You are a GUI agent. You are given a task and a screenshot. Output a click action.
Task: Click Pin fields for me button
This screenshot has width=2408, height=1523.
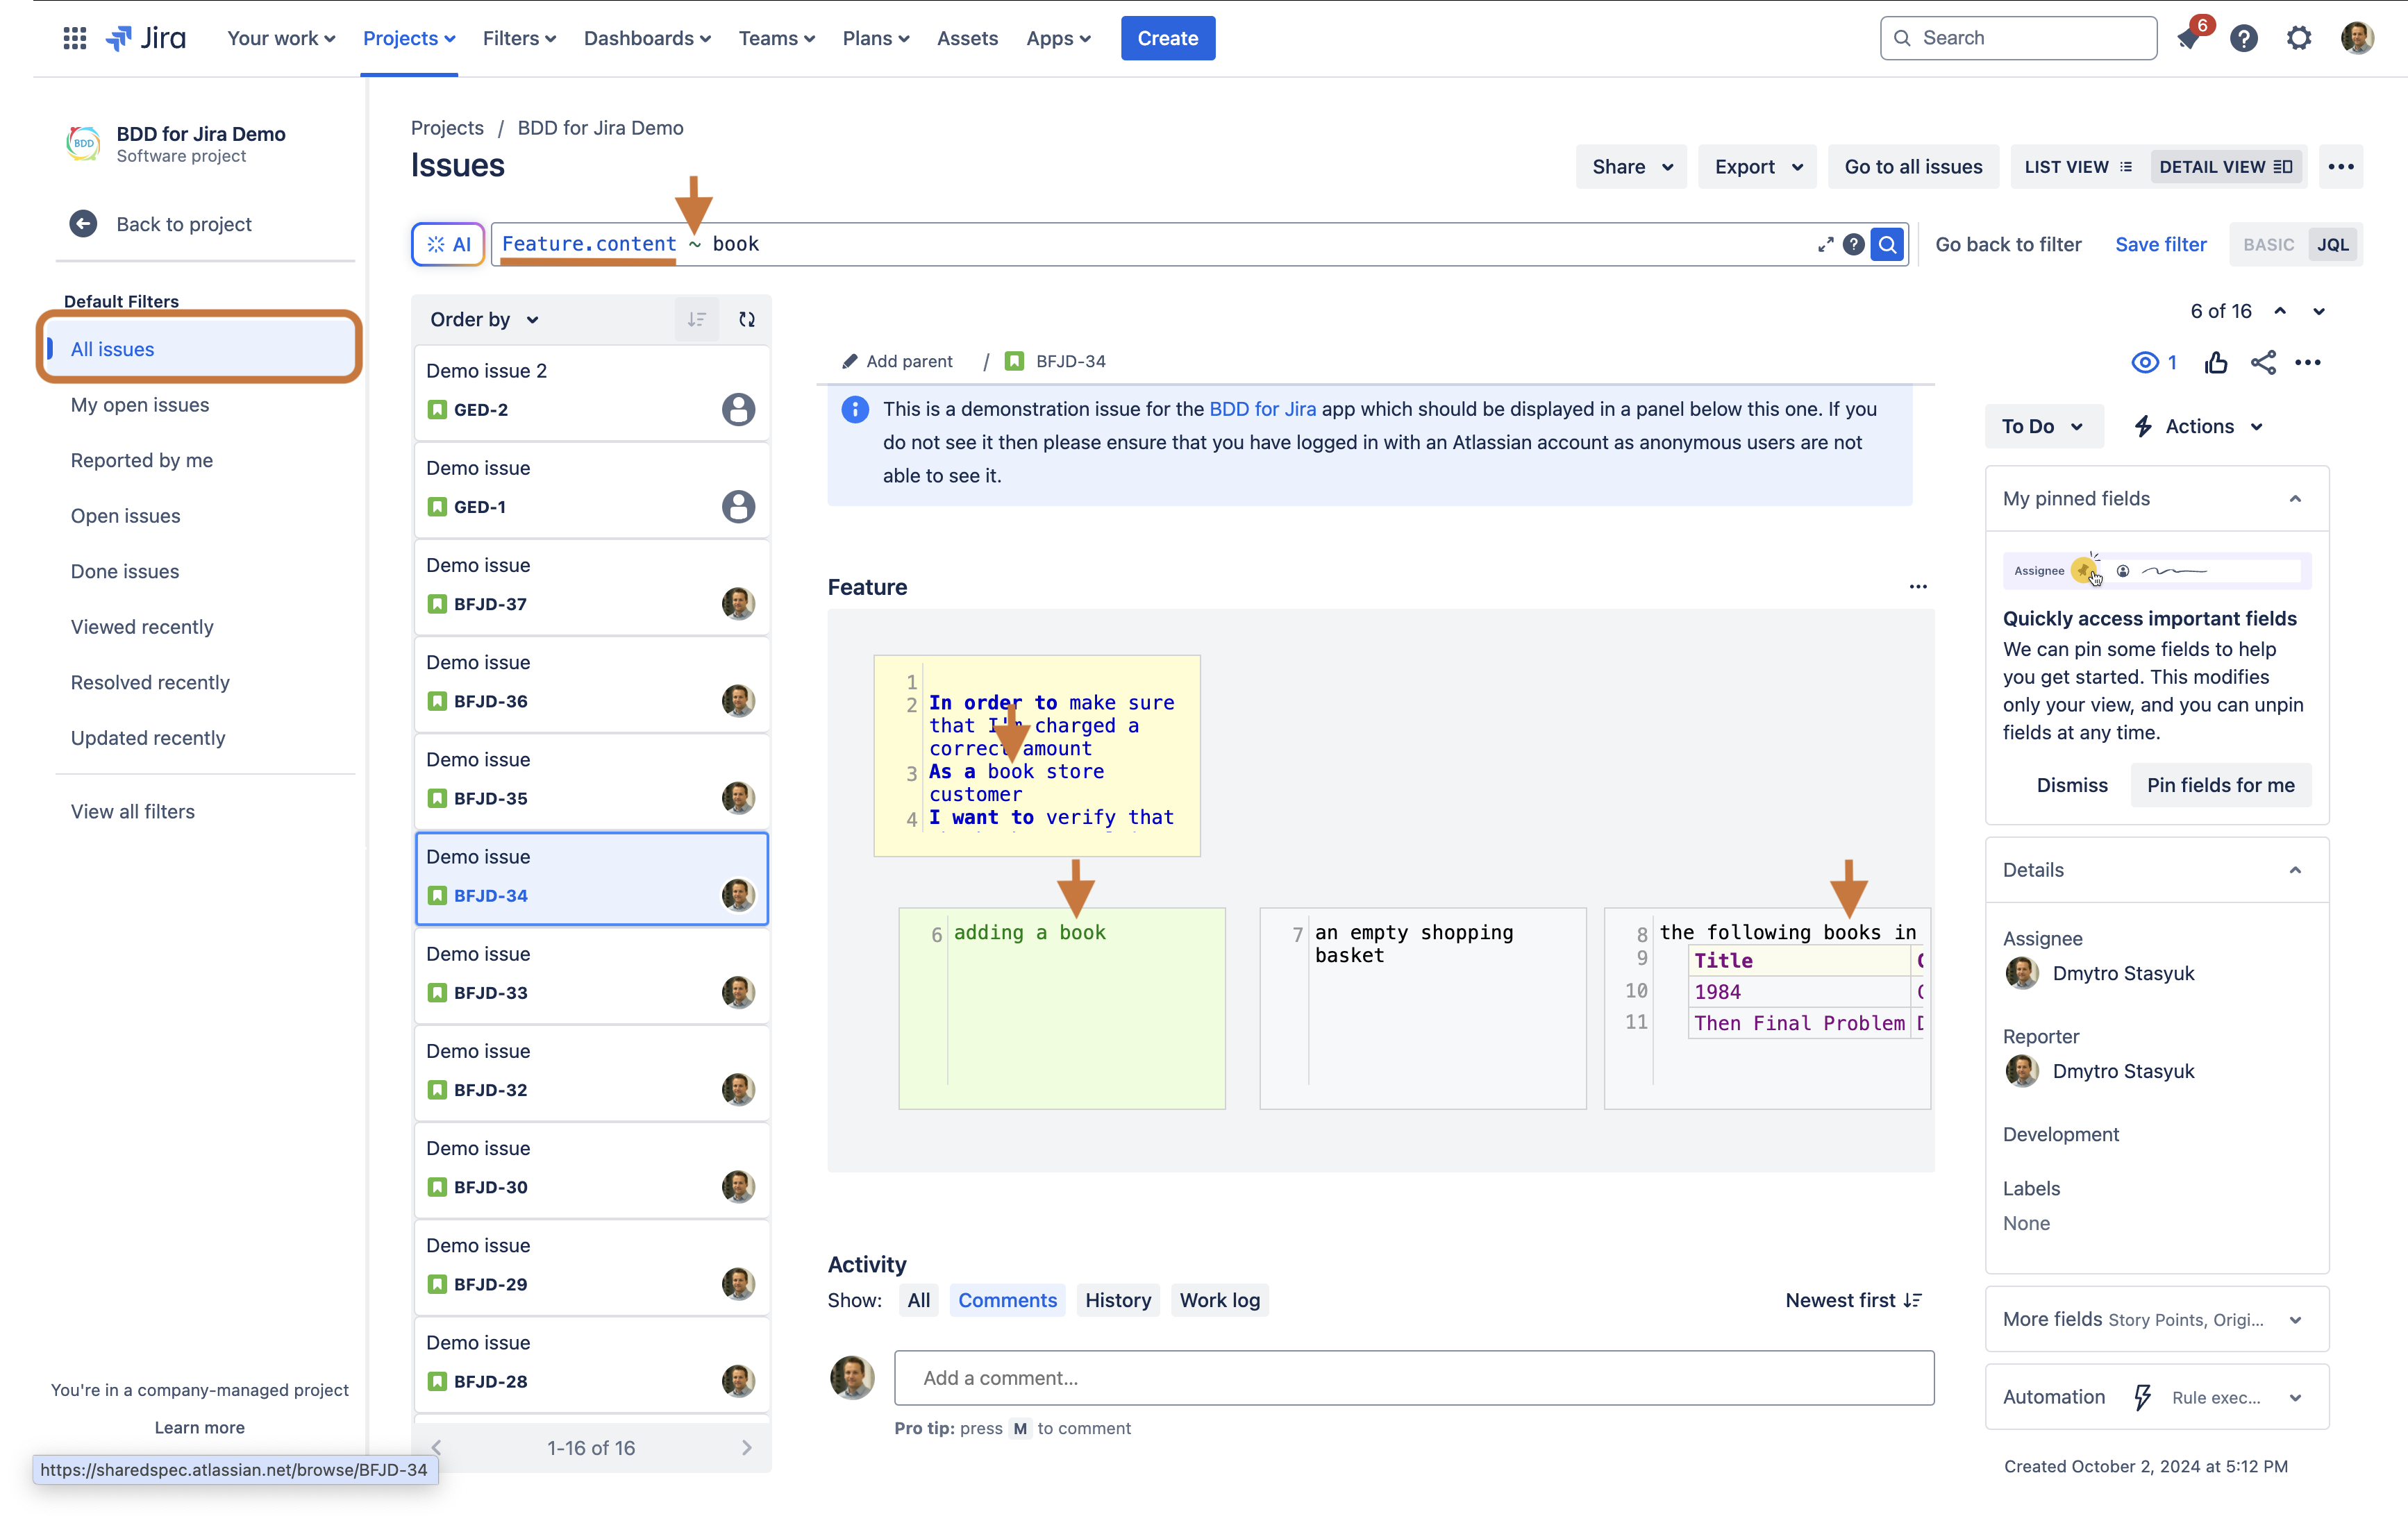(2220, 785)
